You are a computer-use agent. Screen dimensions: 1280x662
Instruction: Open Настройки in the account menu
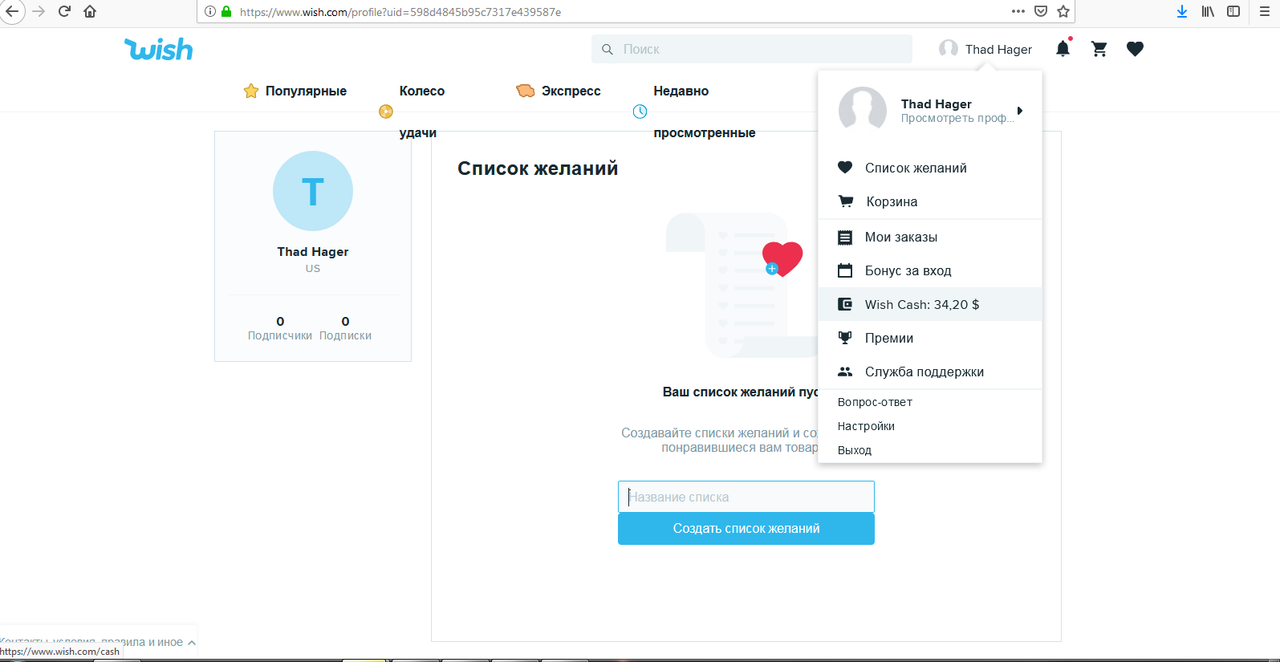click(x=866, y=426)
